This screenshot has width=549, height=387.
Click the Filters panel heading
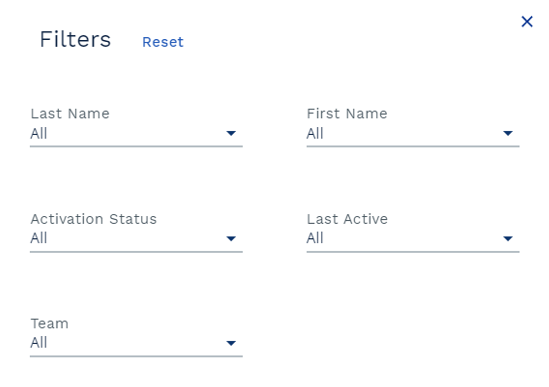75,39
